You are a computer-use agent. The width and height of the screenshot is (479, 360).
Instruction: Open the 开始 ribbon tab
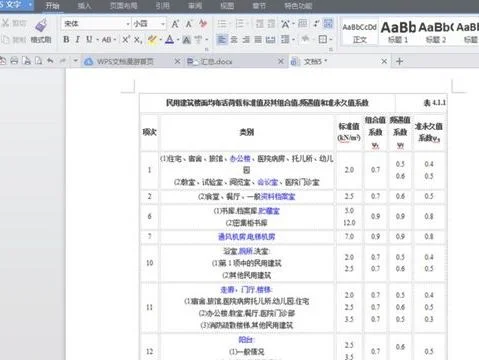52,6
